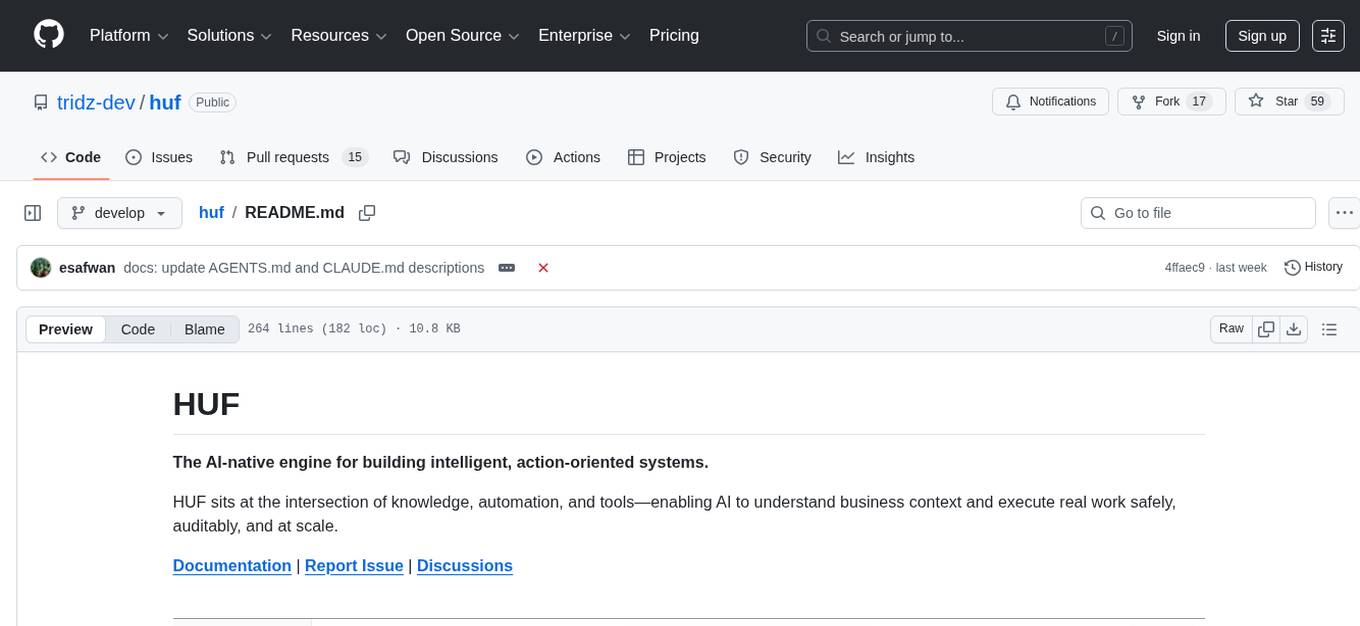Go to the Actions tab
This screenshot has height=626, width=1360.
point(563,157)
